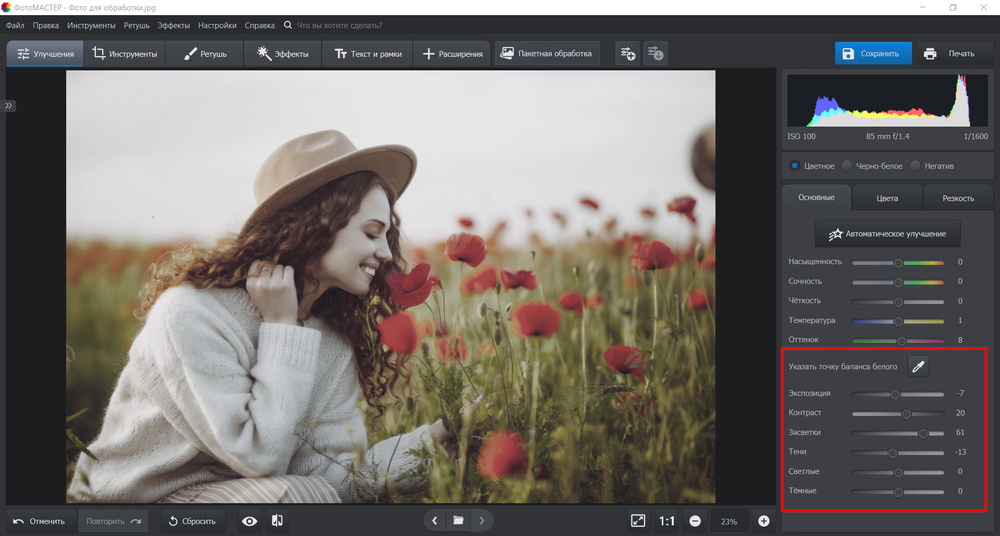Click the Автоматическое улучшение button
The image size is (1000, 536).
point(888,234)
